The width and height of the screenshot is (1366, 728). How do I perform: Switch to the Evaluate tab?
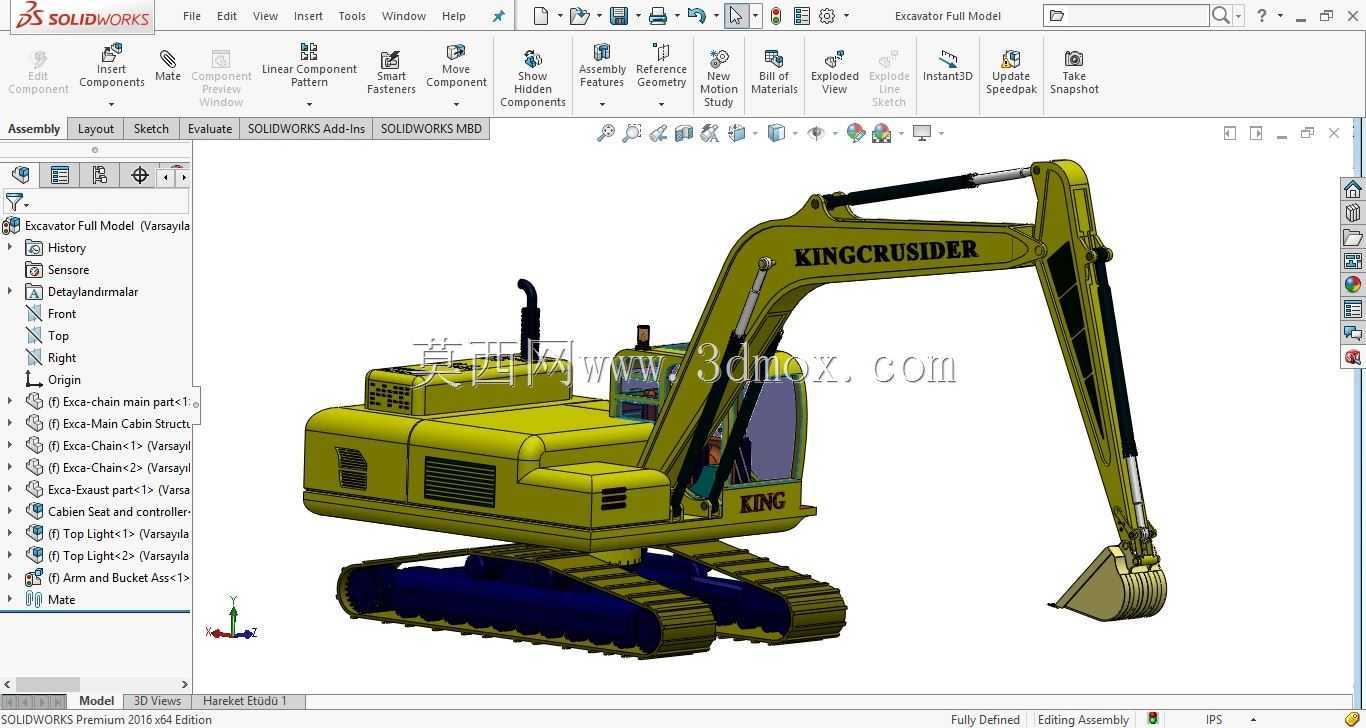point(210,129)
